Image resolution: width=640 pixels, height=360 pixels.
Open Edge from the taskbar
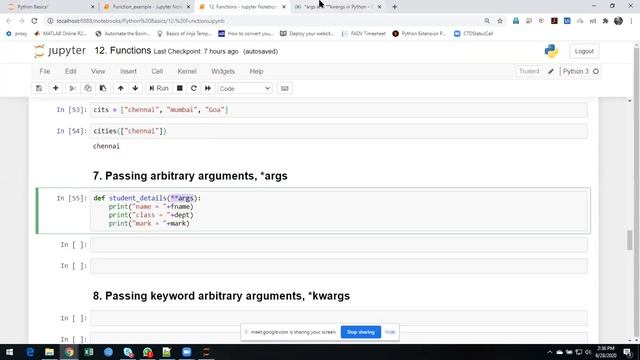[30, 352]
